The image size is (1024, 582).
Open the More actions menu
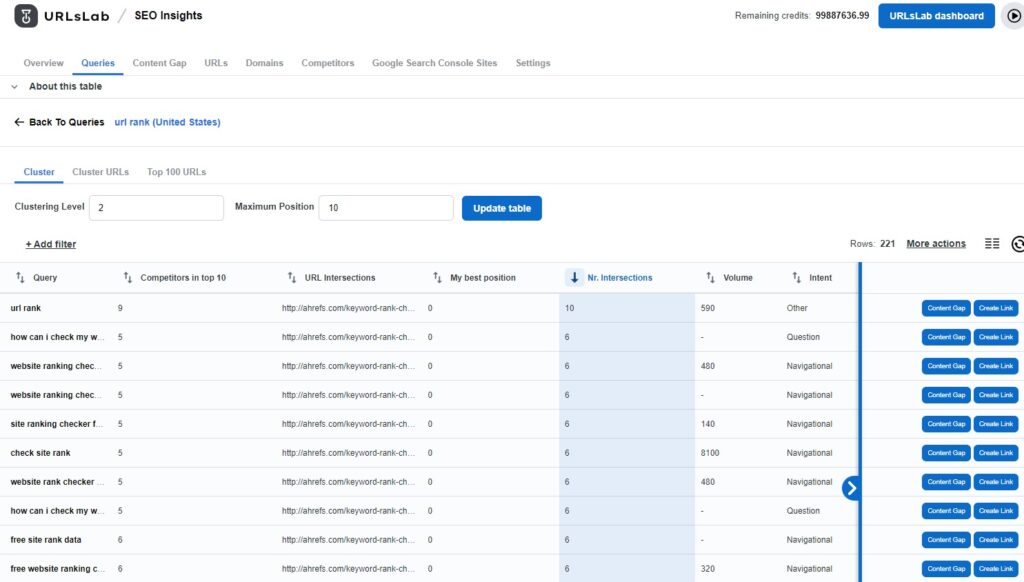point(937,243)
